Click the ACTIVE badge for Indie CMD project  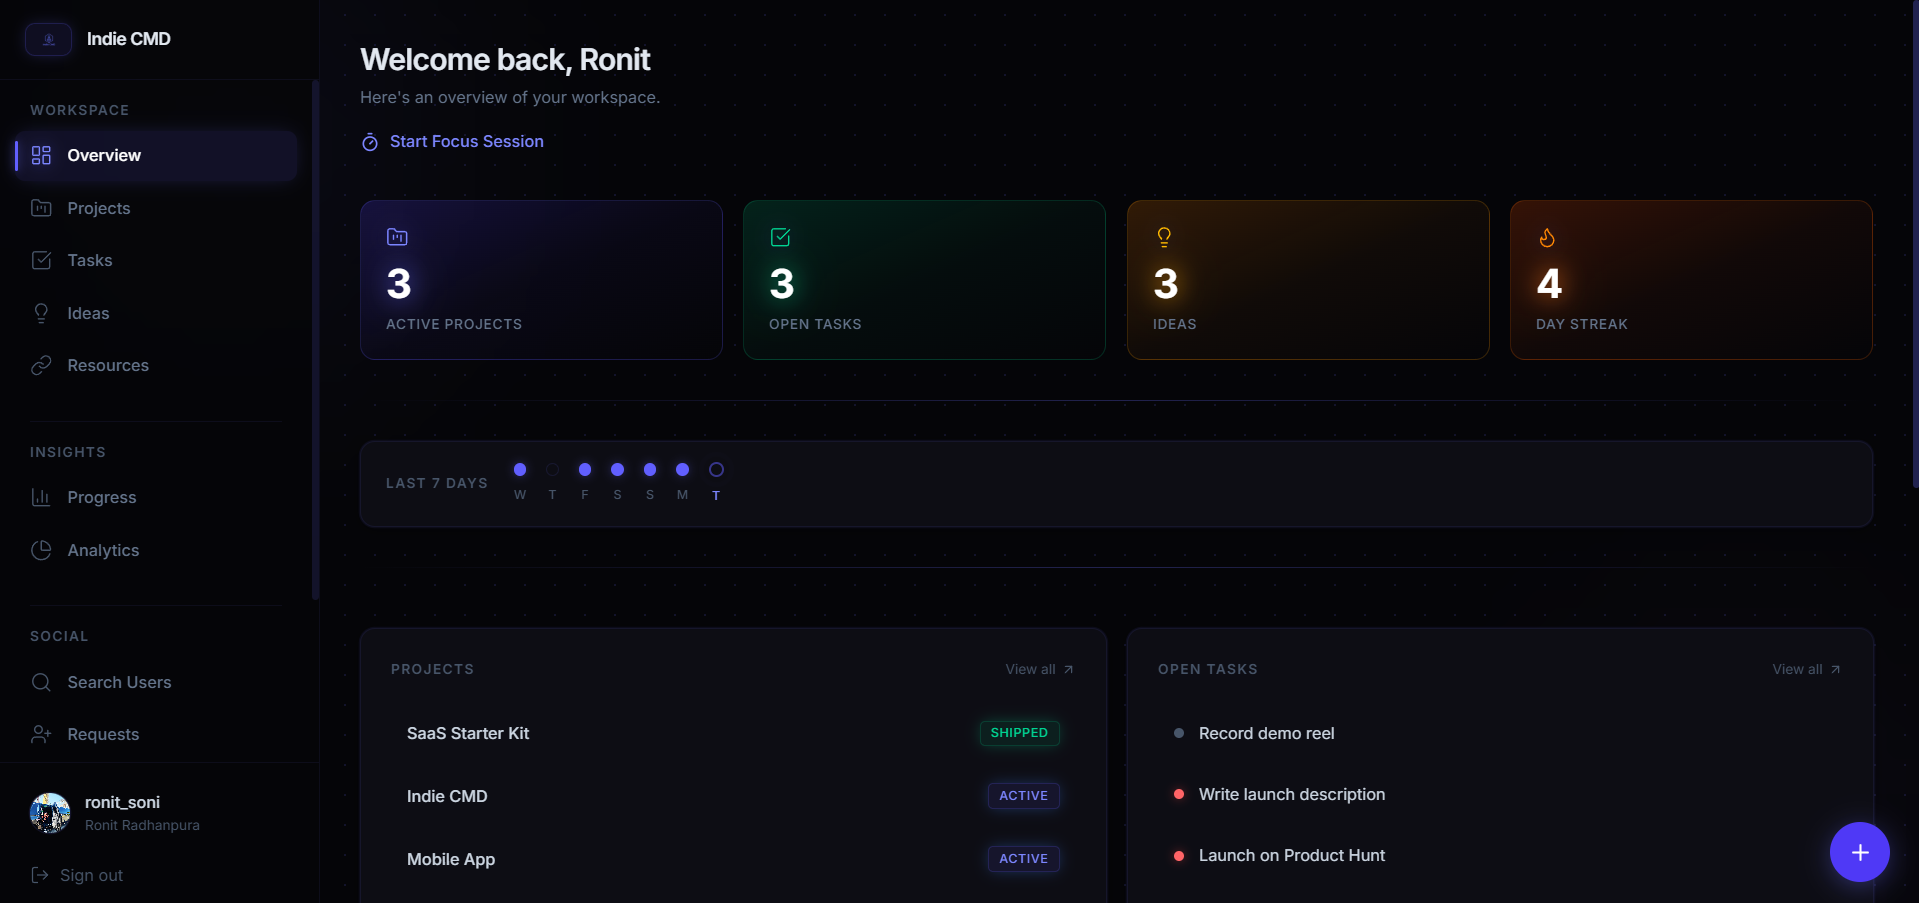click(1023, 796)
